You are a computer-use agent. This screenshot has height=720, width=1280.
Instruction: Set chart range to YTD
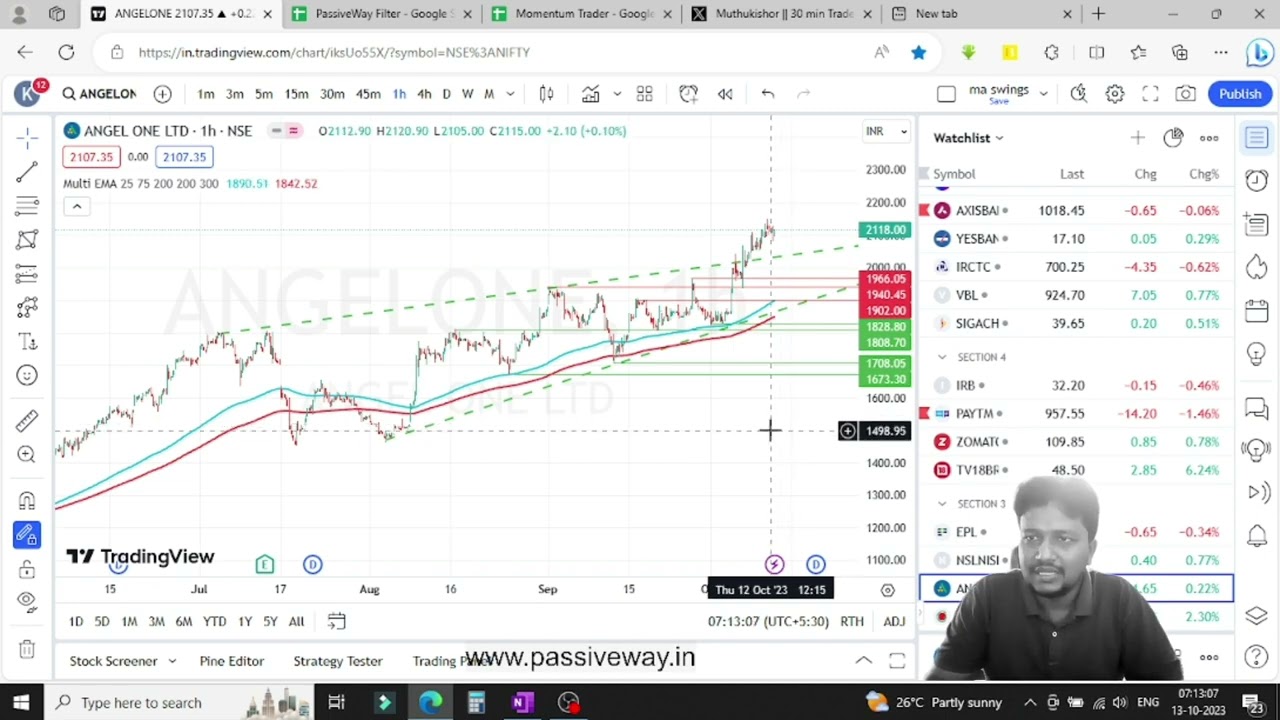pos(214,621)
